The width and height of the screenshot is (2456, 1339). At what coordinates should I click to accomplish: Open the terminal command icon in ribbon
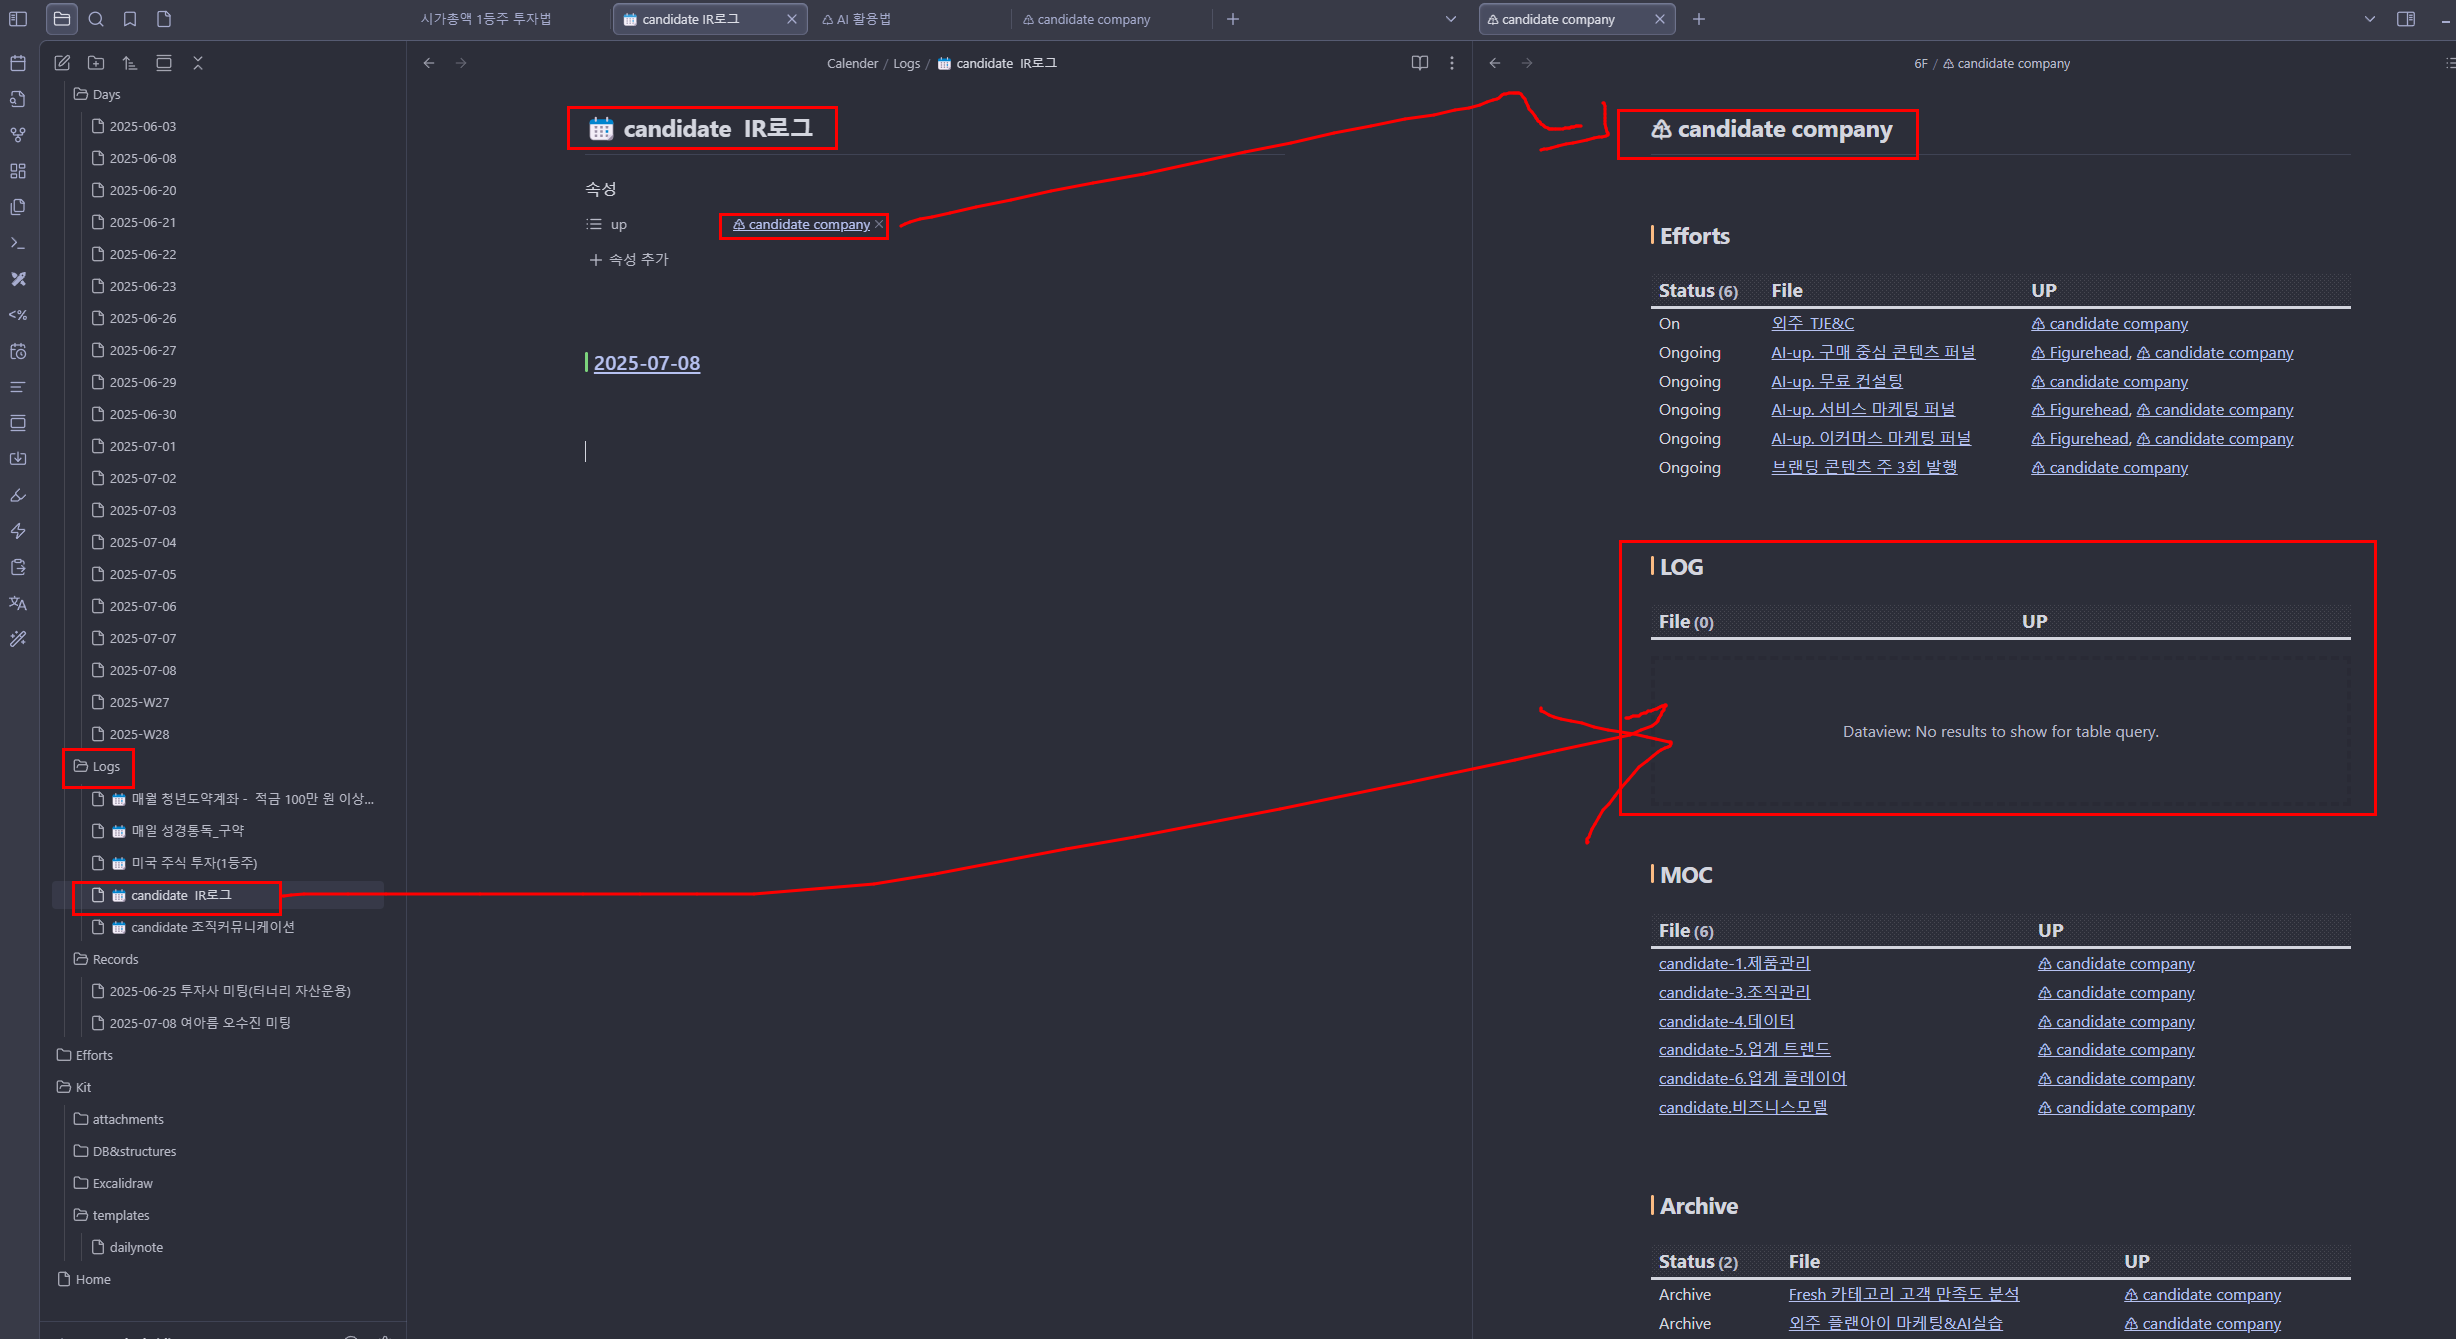pyautogui.click(x=18, y=243)
